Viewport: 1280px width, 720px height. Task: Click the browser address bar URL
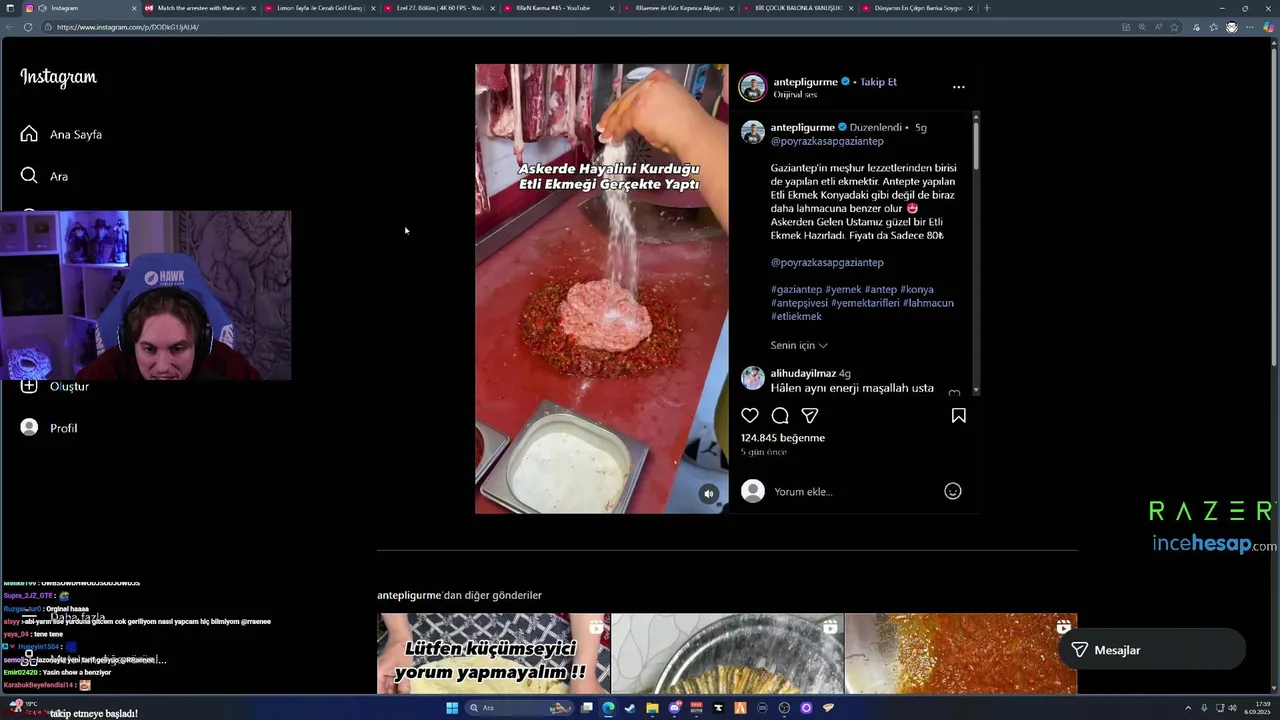coord(128,27)
